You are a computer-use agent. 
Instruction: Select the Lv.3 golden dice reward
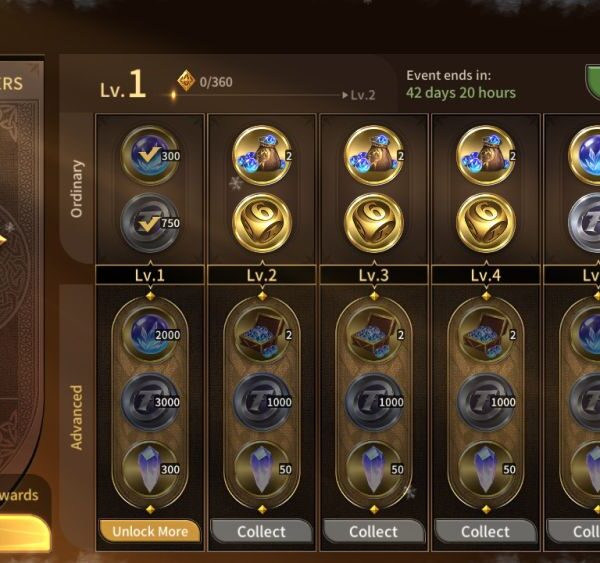374,223
